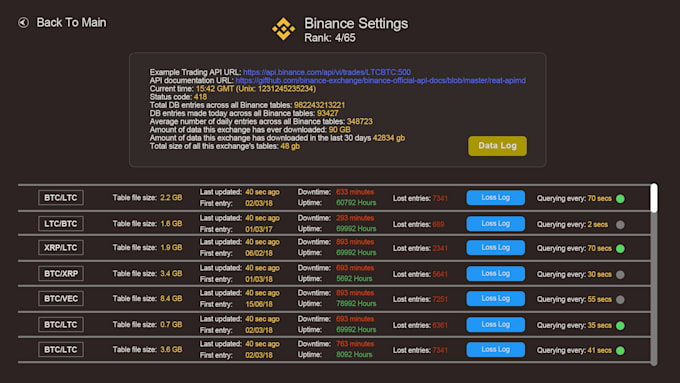Open Loss Log for the XRP/LTC row

(x=496, y=248)
